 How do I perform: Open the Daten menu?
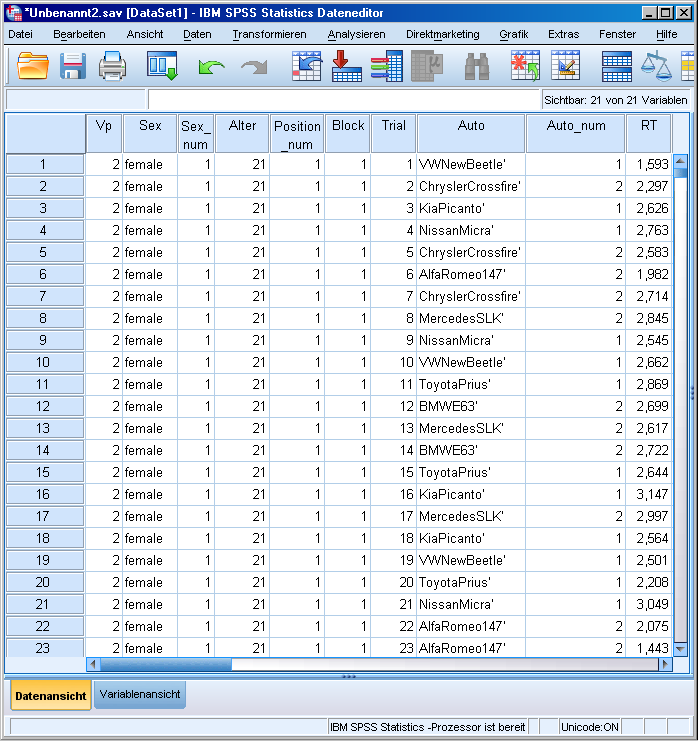(197, 34)
